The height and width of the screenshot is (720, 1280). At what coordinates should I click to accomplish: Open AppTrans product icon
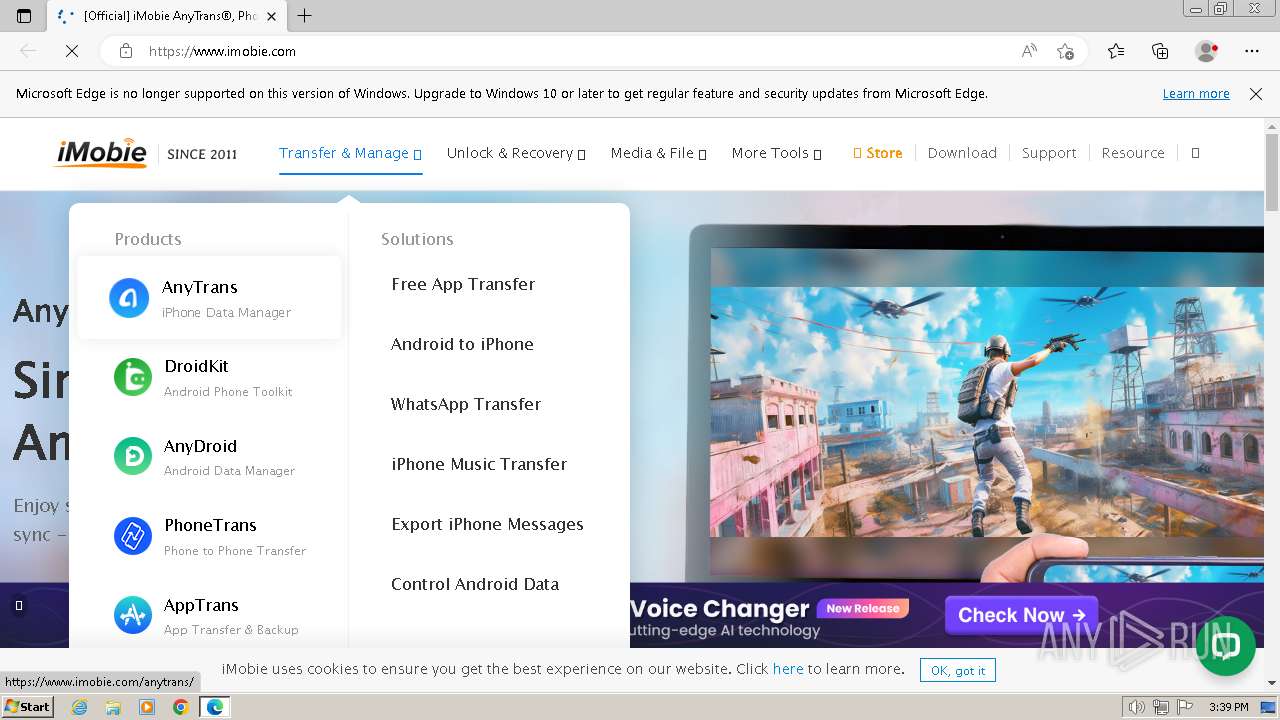(132, 616)
